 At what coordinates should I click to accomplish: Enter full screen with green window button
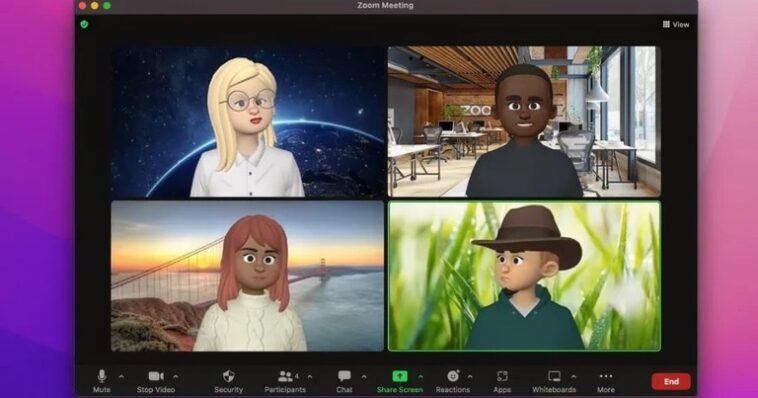[x=107, y=5]
